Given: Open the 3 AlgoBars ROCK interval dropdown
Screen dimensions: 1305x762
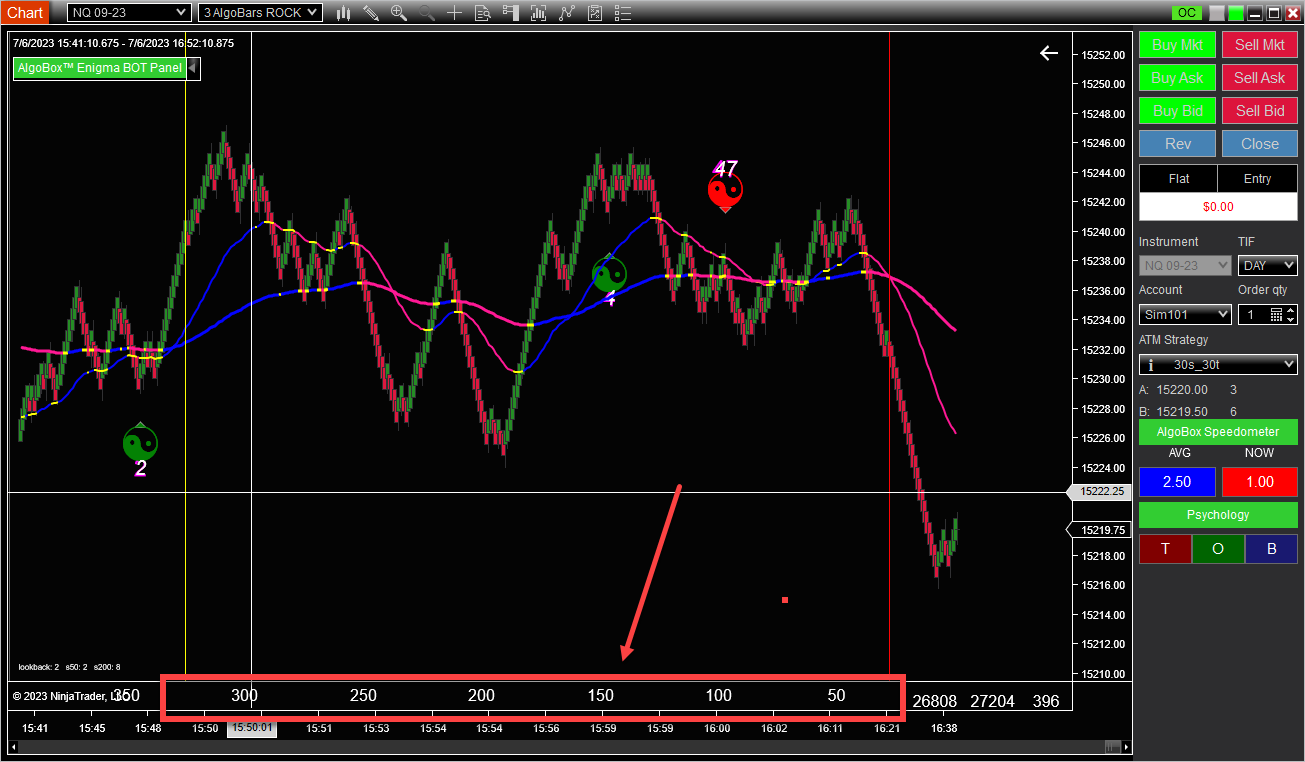Looking at the screenshot, I should (x=260, y=13).
